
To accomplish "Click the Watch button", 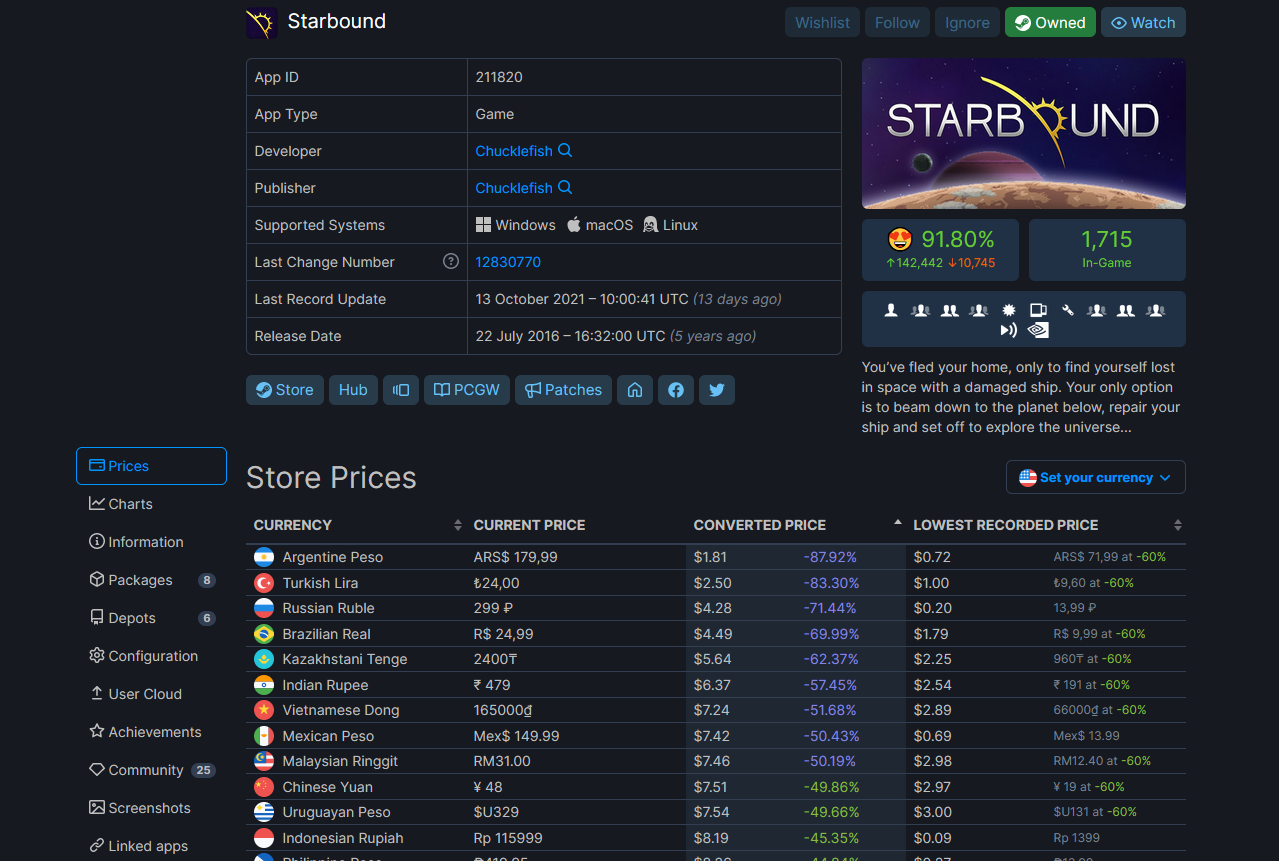I will pos(1143,23).
